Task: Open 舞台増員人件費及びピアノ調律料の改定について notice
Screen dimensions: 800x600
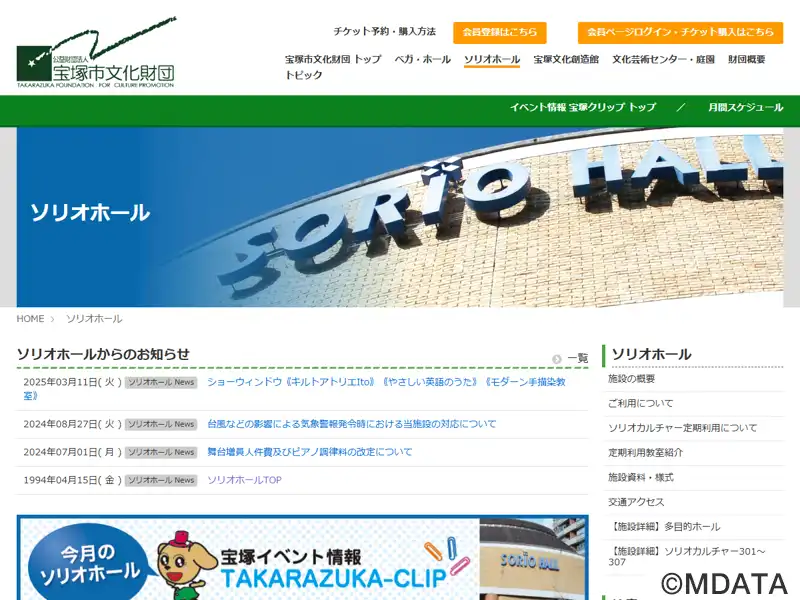Action: click(x=310, y=452)
